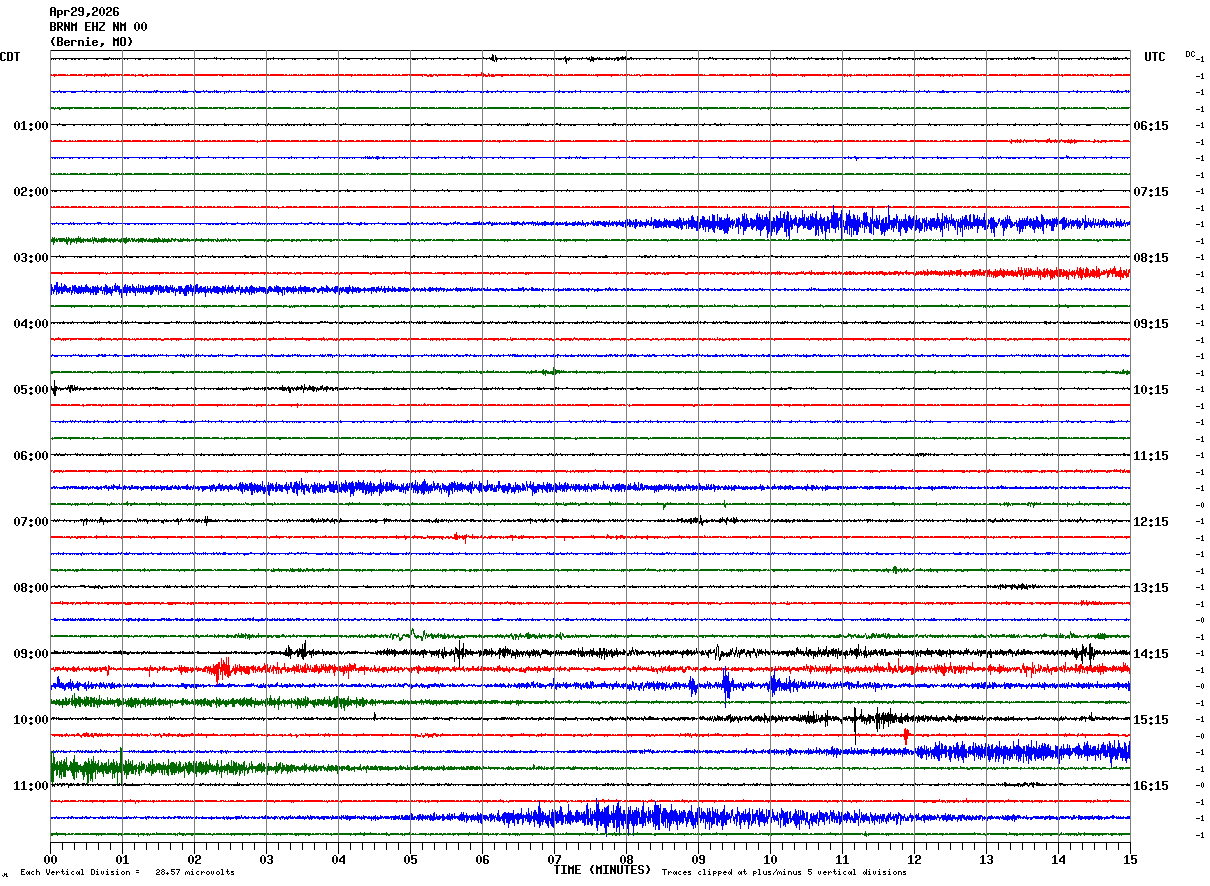Select the 07:00 CDT time label
The height and width of the screenshot is (886, 1210).
[31, 522]
